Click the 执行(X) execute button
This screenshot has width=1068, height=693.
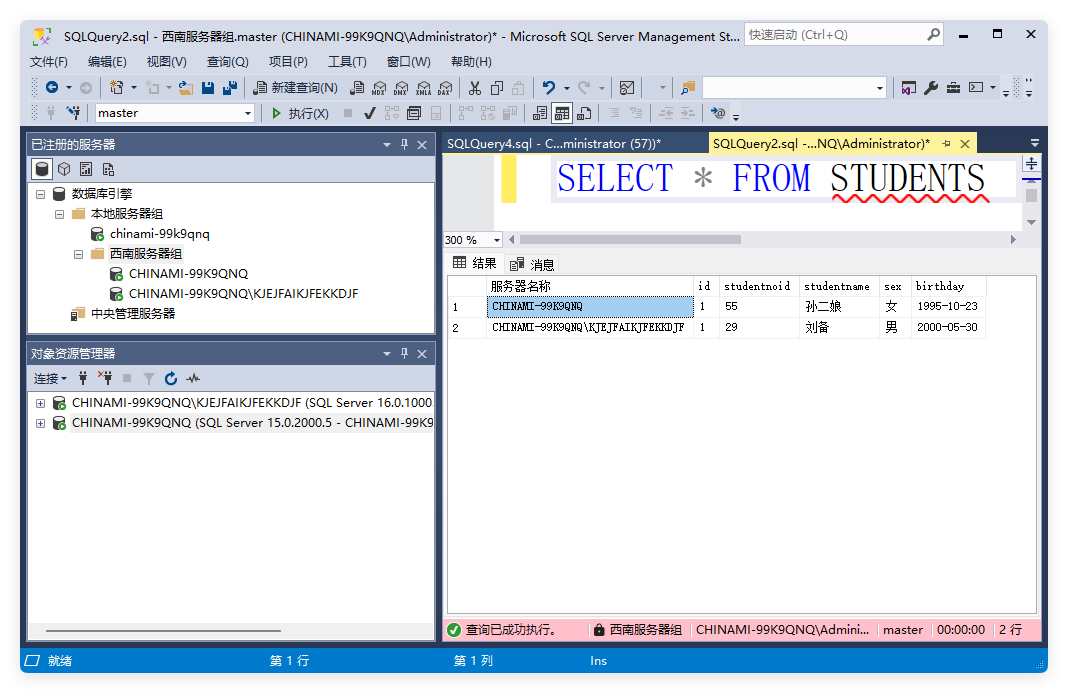[x=300, y=113]
